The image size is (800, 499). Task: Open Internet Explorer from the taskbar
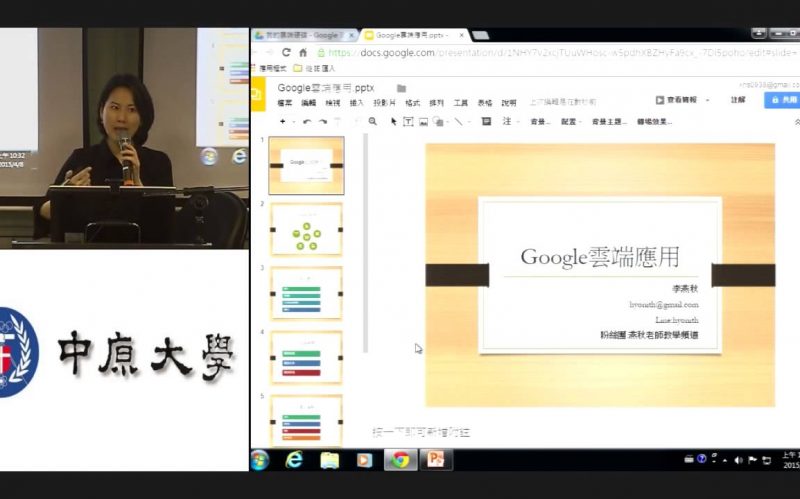(x=294, y=460)
